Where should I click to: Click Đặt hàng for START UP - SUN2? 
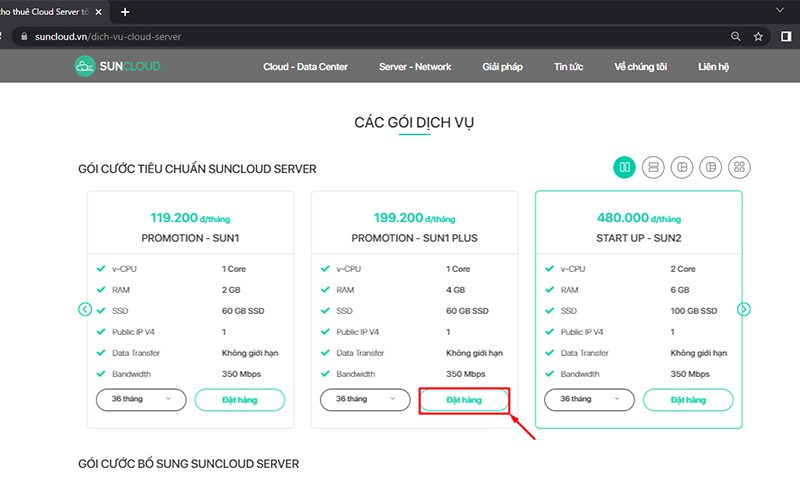tap(688, 400)
